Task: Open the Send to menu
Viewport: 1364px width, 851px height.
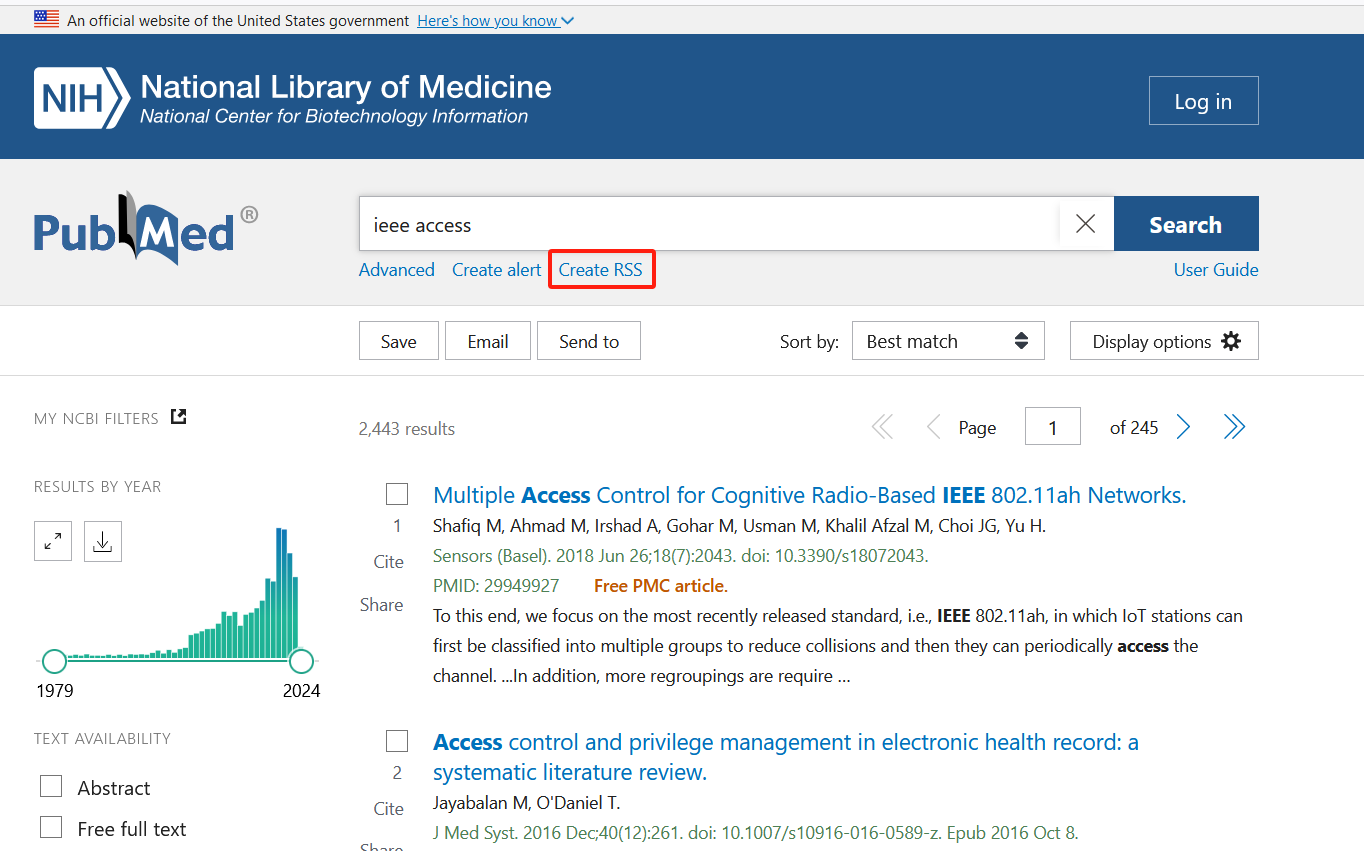Action: 589,341
